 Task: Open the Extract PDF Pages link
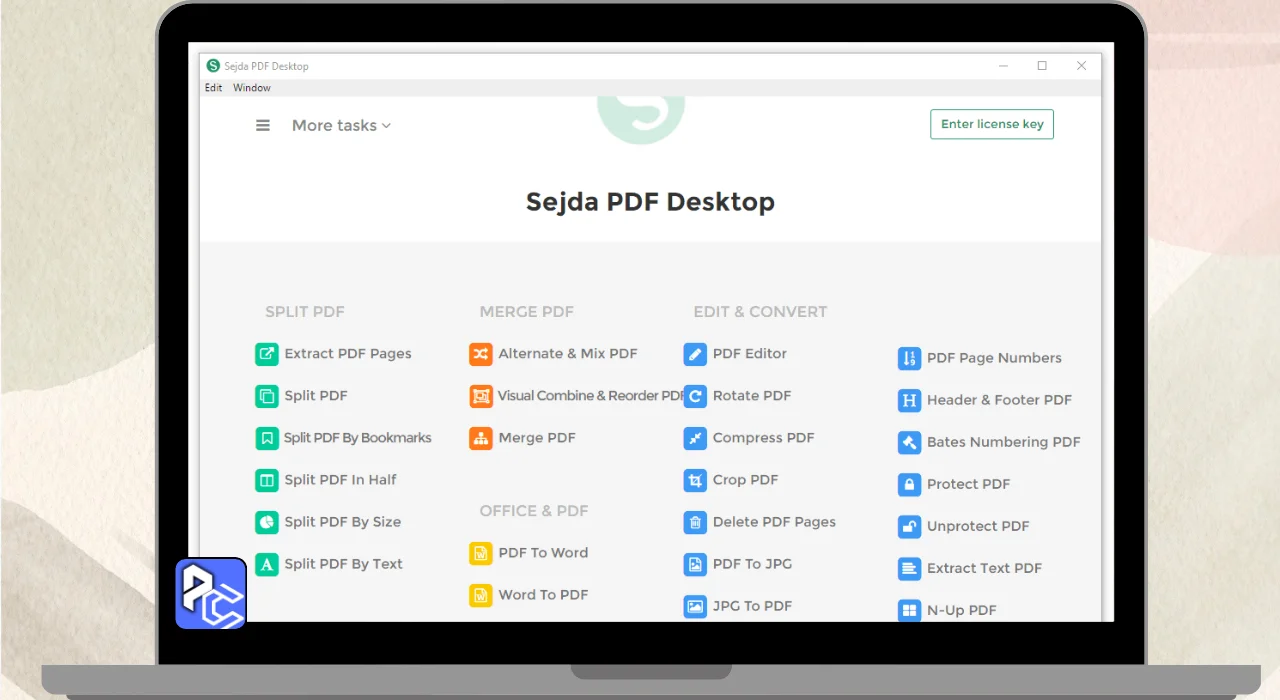pos(348,354)
